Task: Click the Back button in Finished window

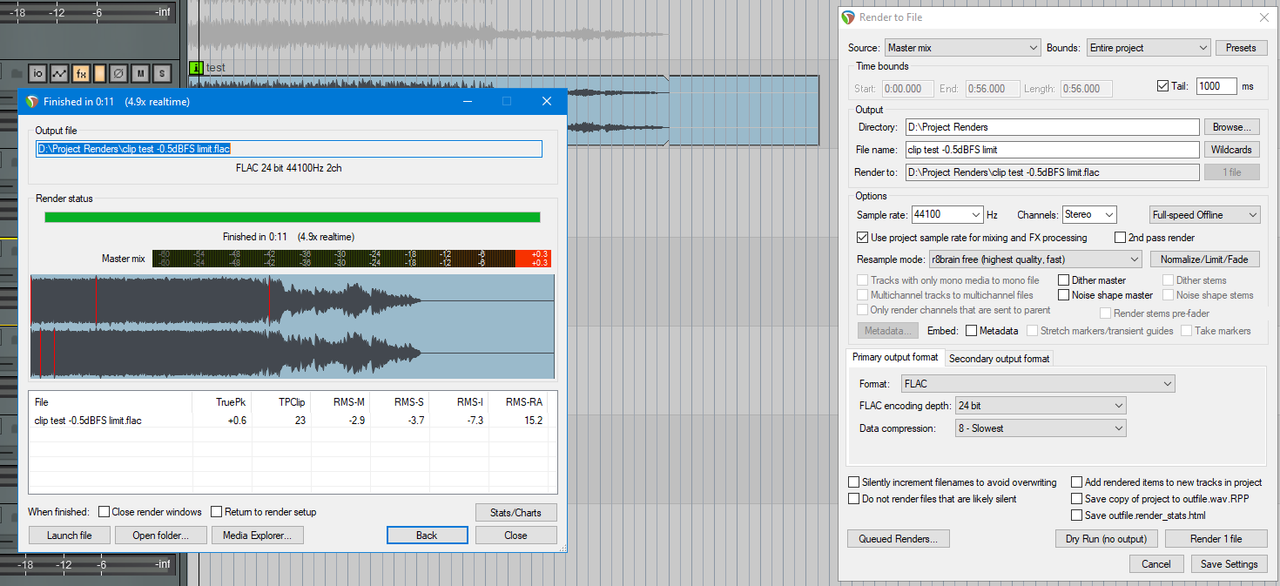Action: click(x=427, y=535)
